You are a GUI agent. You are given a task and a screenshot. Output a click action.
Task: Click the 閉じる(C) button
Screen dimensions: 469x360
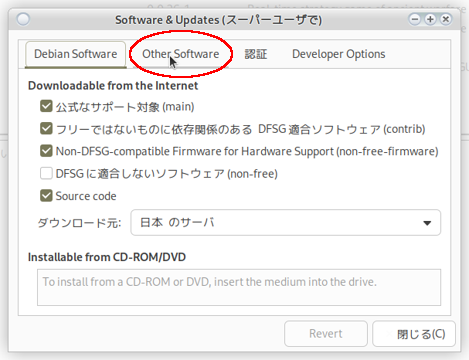(414, 334)
